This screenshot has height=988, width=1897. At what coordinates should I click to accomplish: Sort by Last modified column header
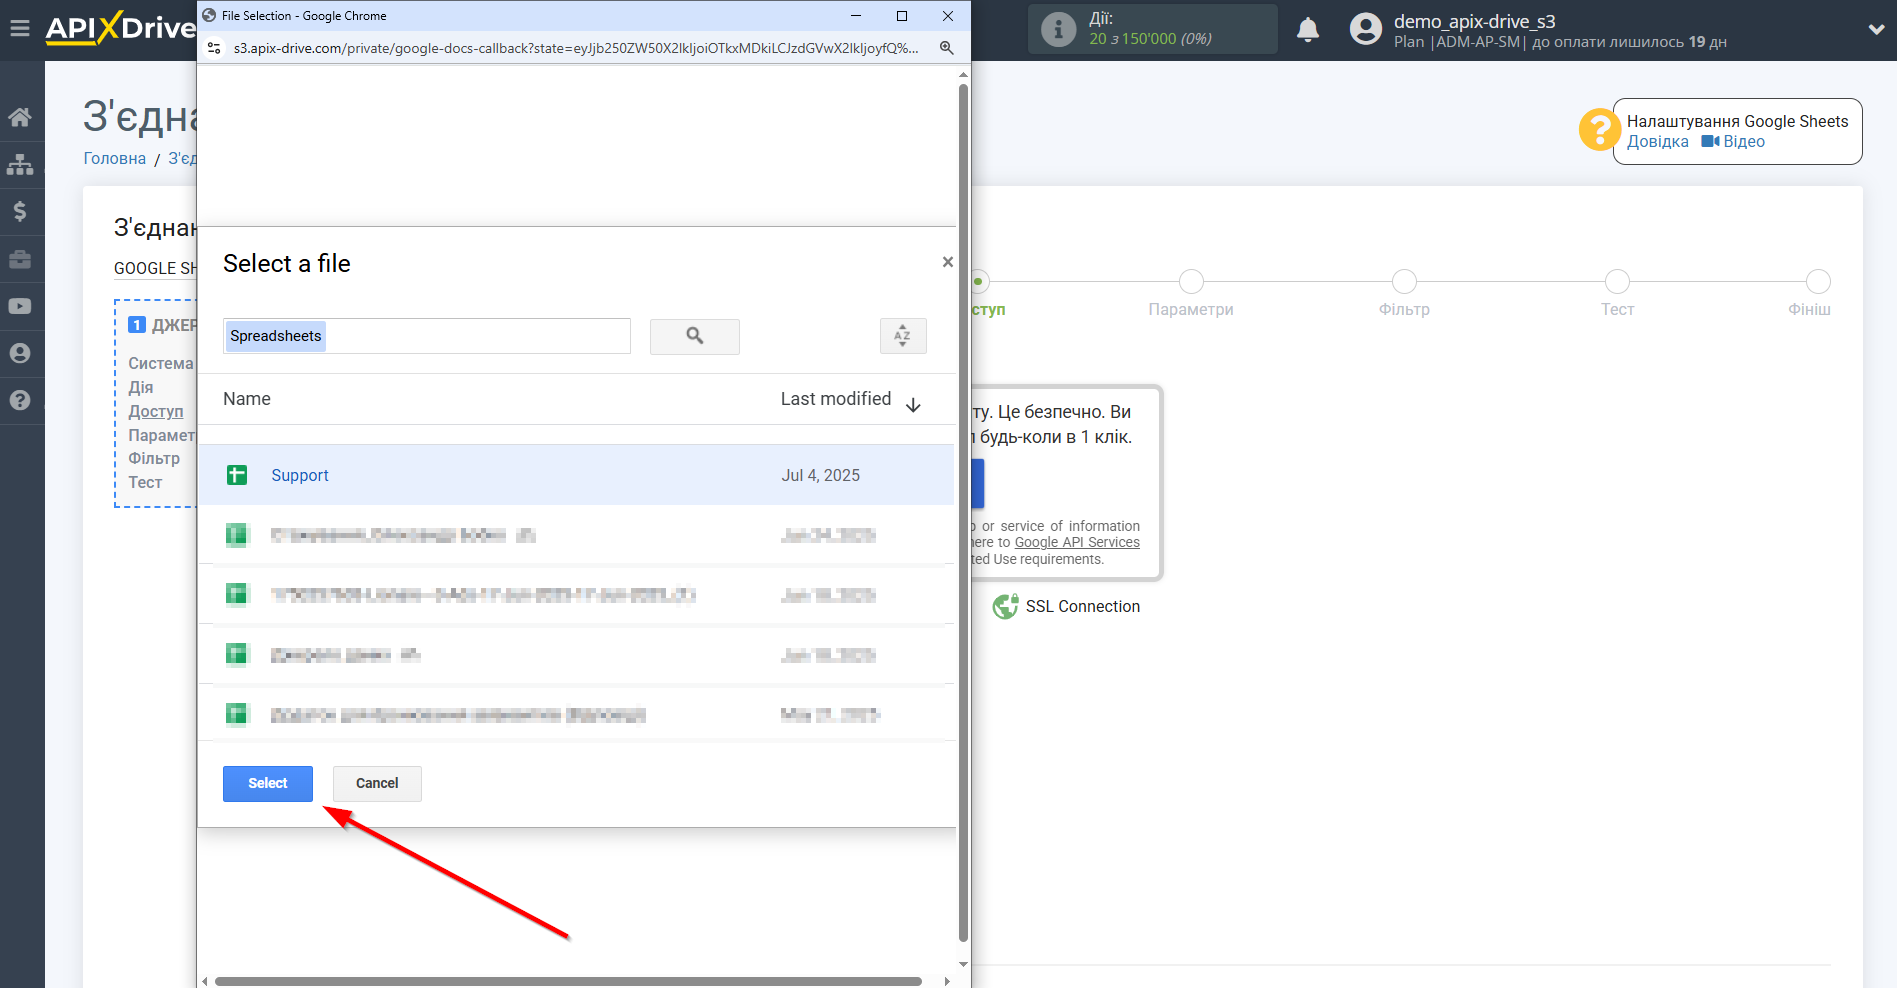[836, 399]
